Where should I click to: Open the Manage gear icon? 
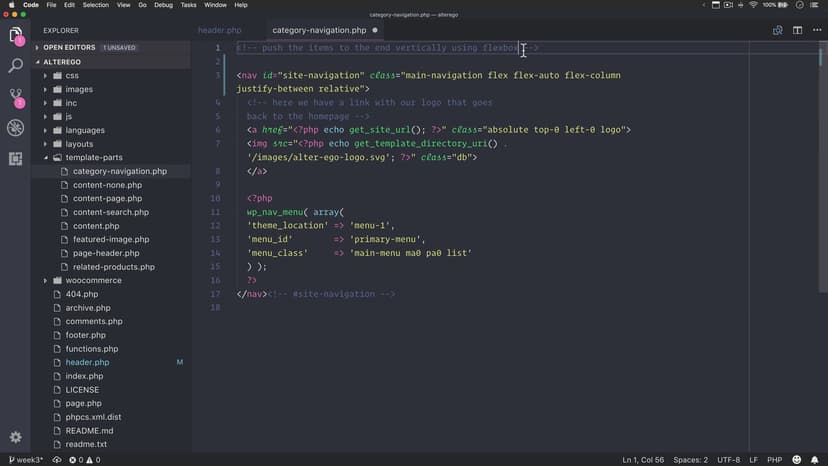16,437
